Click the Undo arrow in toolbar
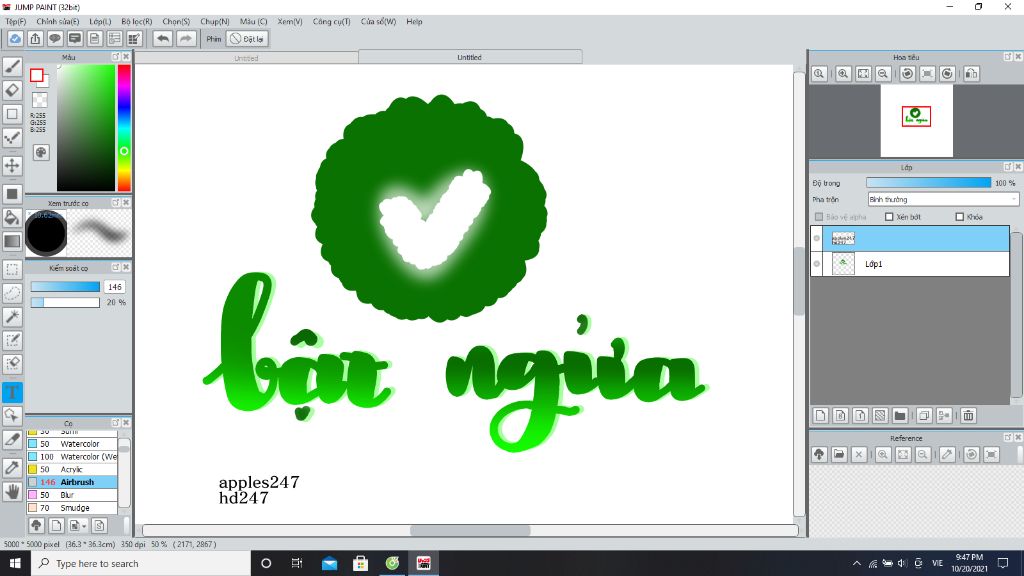 163,39
